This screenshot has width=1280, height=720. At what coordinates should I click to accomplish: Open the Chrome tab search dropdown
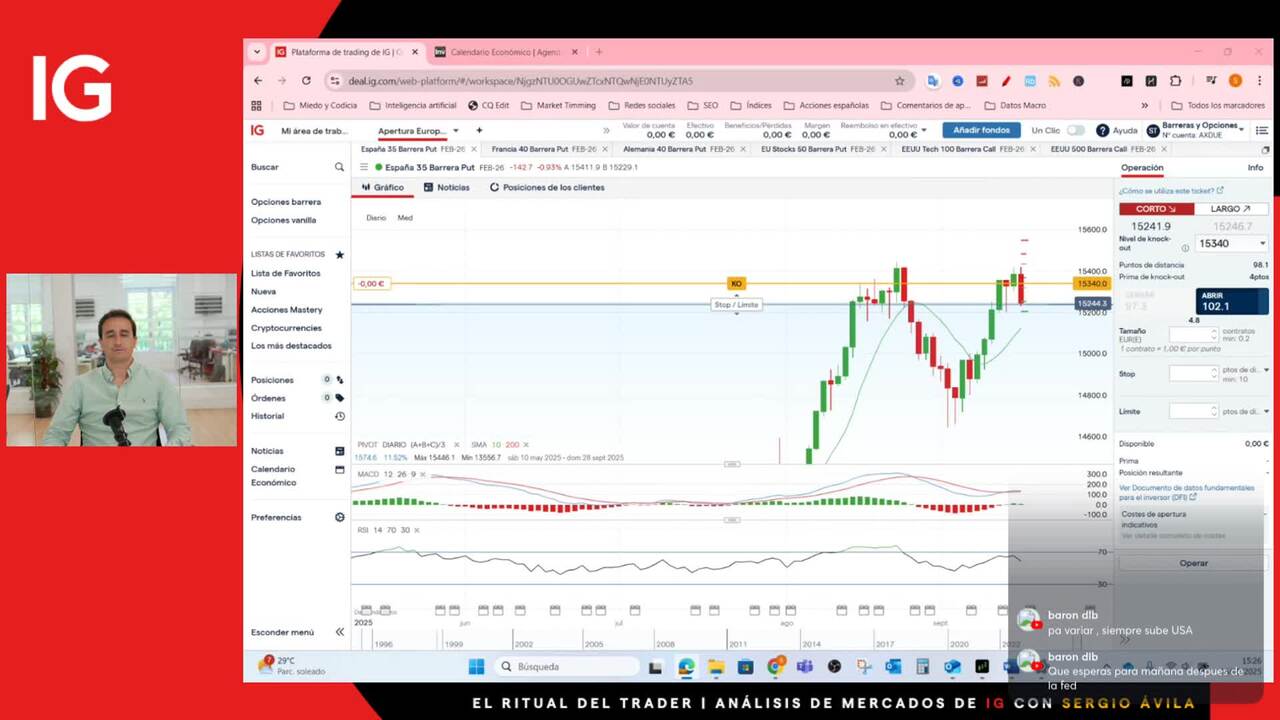click(257, 52)
